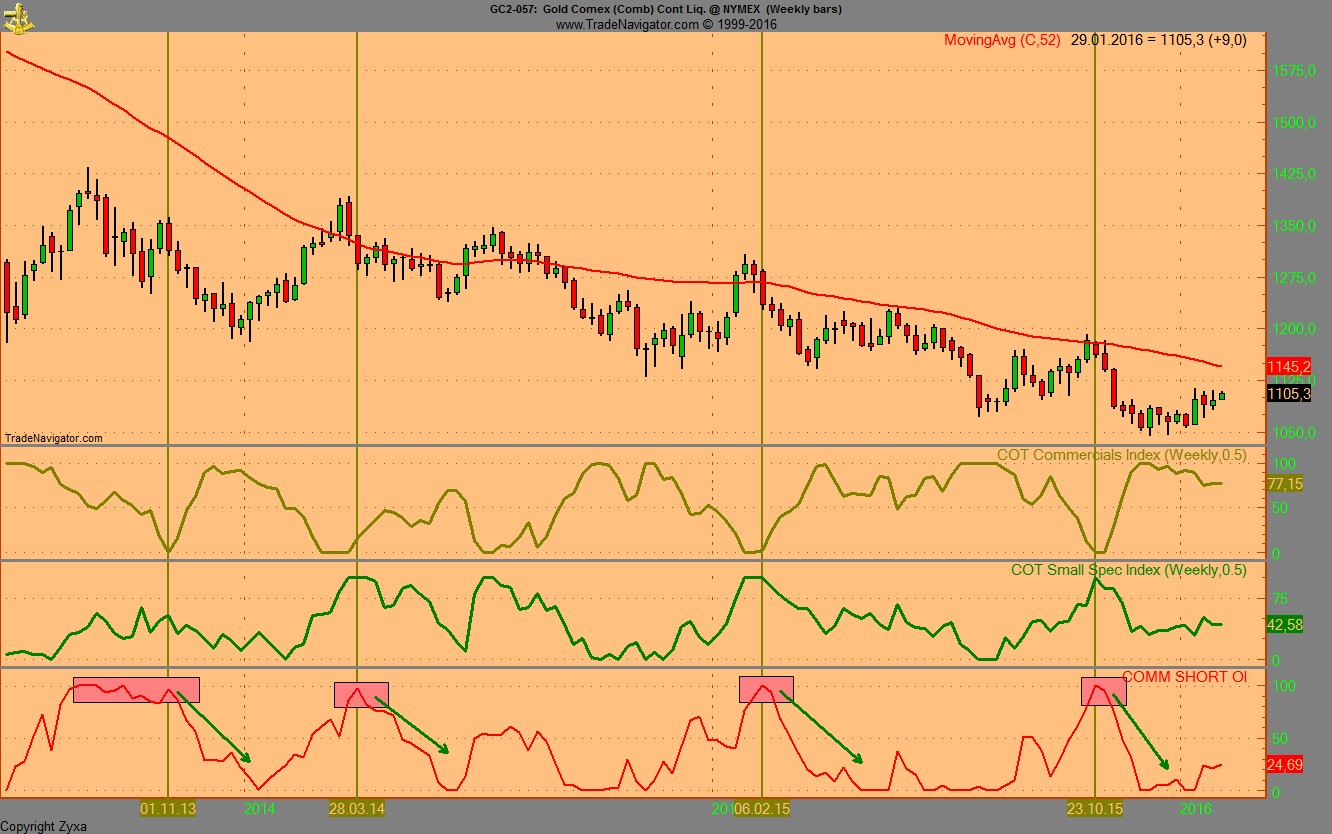
Task: Toggle the first pink COMM SHORT OI highlight box
Action: [x=135, y=690]
